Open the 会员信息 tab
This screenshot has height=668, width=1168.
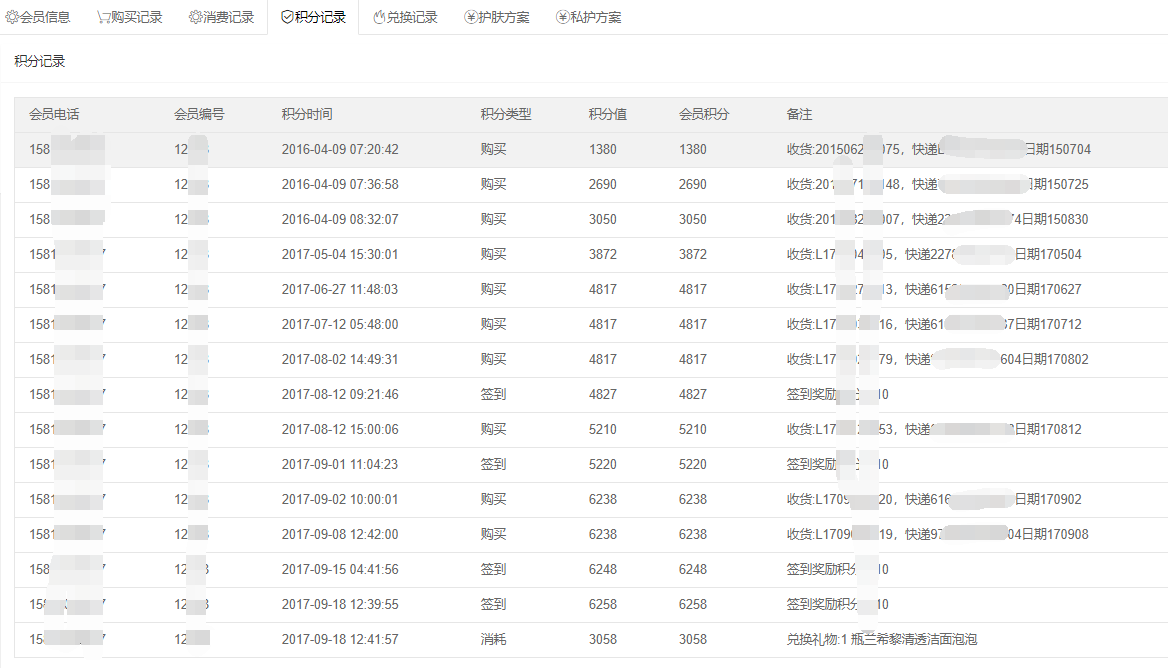click(x=38, y=17)
